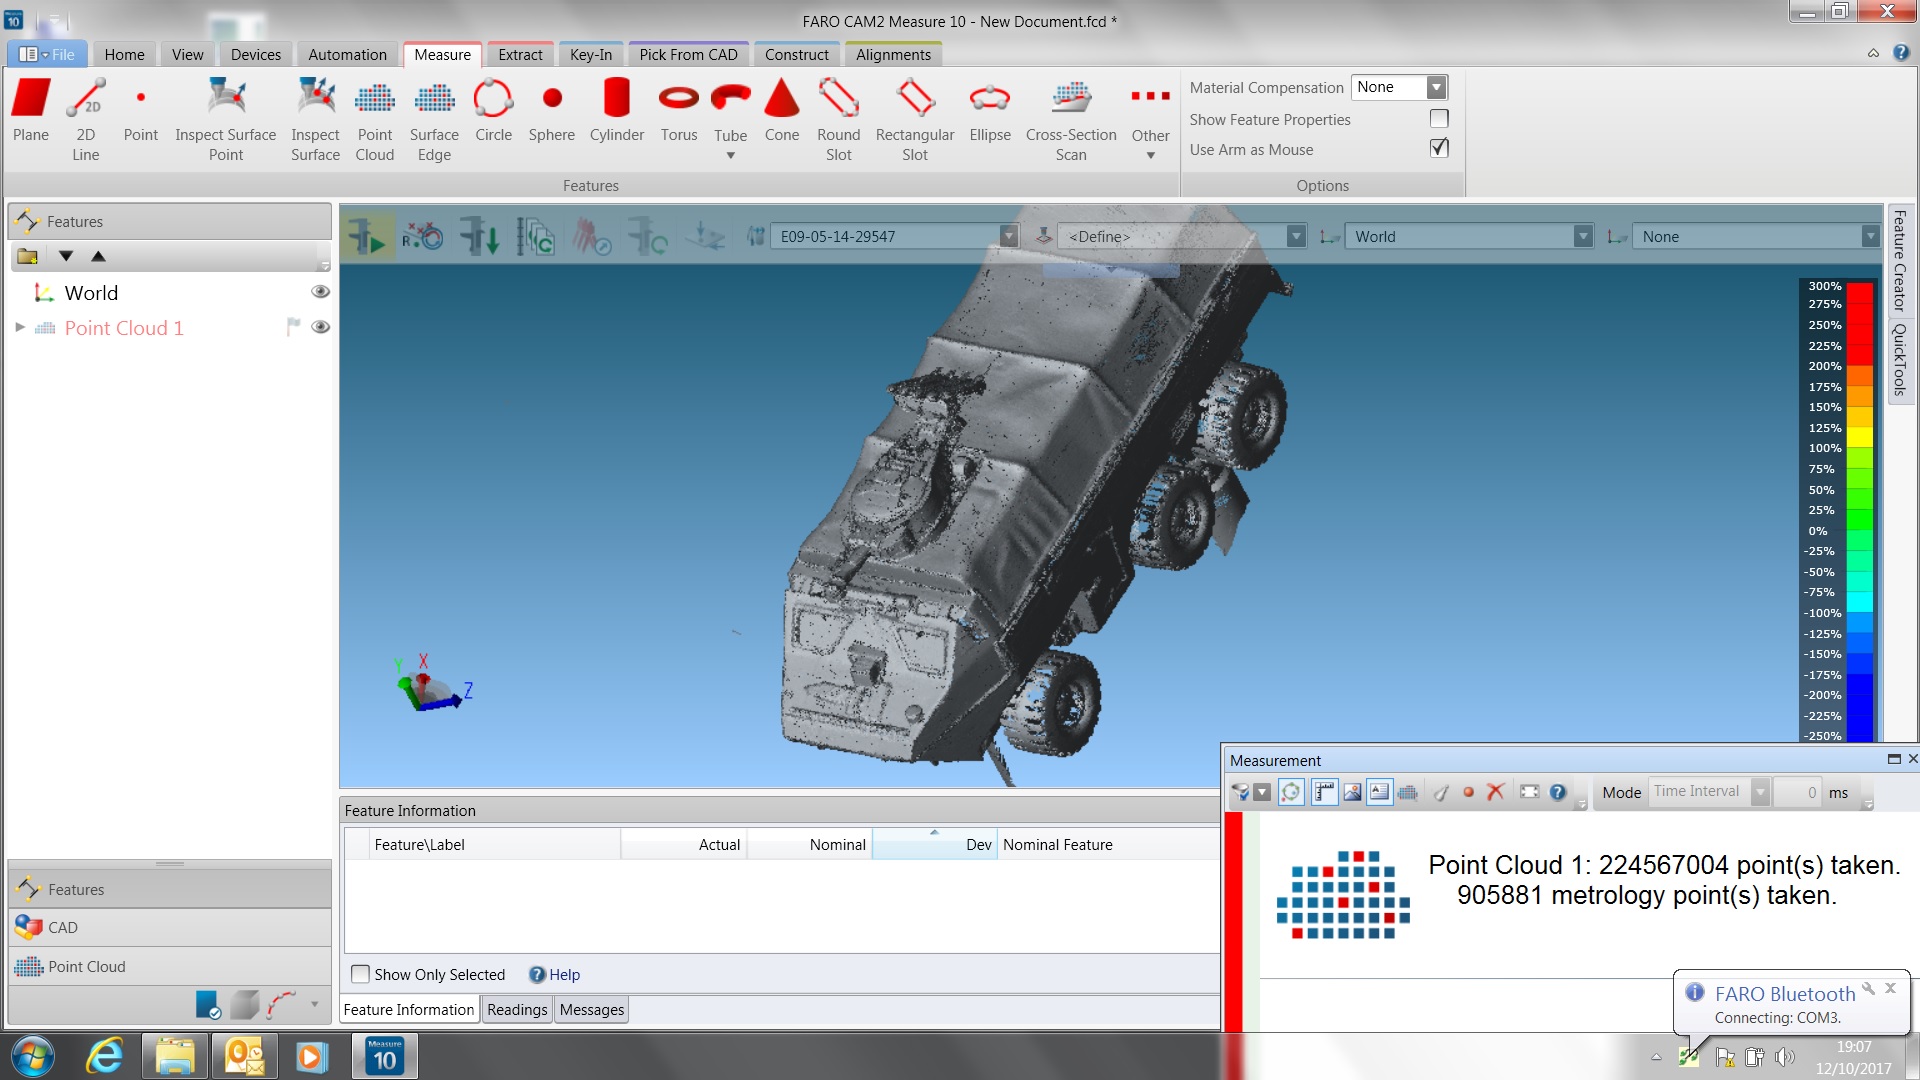Open the QuickTools side tab
Image resolution: width=1920 pixels, height=1080 pixels.
pyautogui.click(x=1899, y=360)
